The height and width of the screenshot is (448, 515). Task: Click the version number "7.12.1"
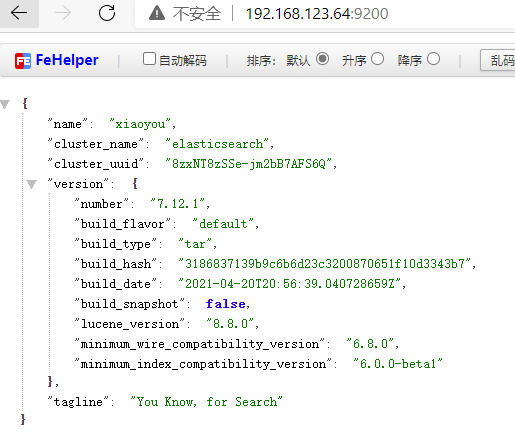click(177, 204)
